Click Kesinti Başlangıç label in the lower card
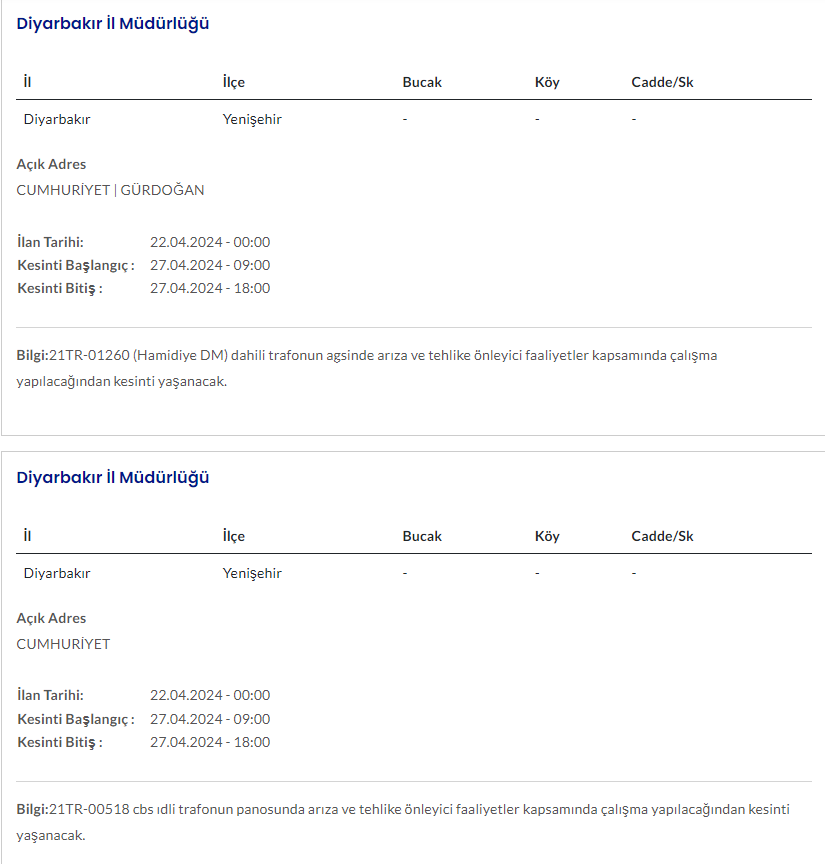Image resolution: width=825 pixels, height=864 pixels. (75, 719)
